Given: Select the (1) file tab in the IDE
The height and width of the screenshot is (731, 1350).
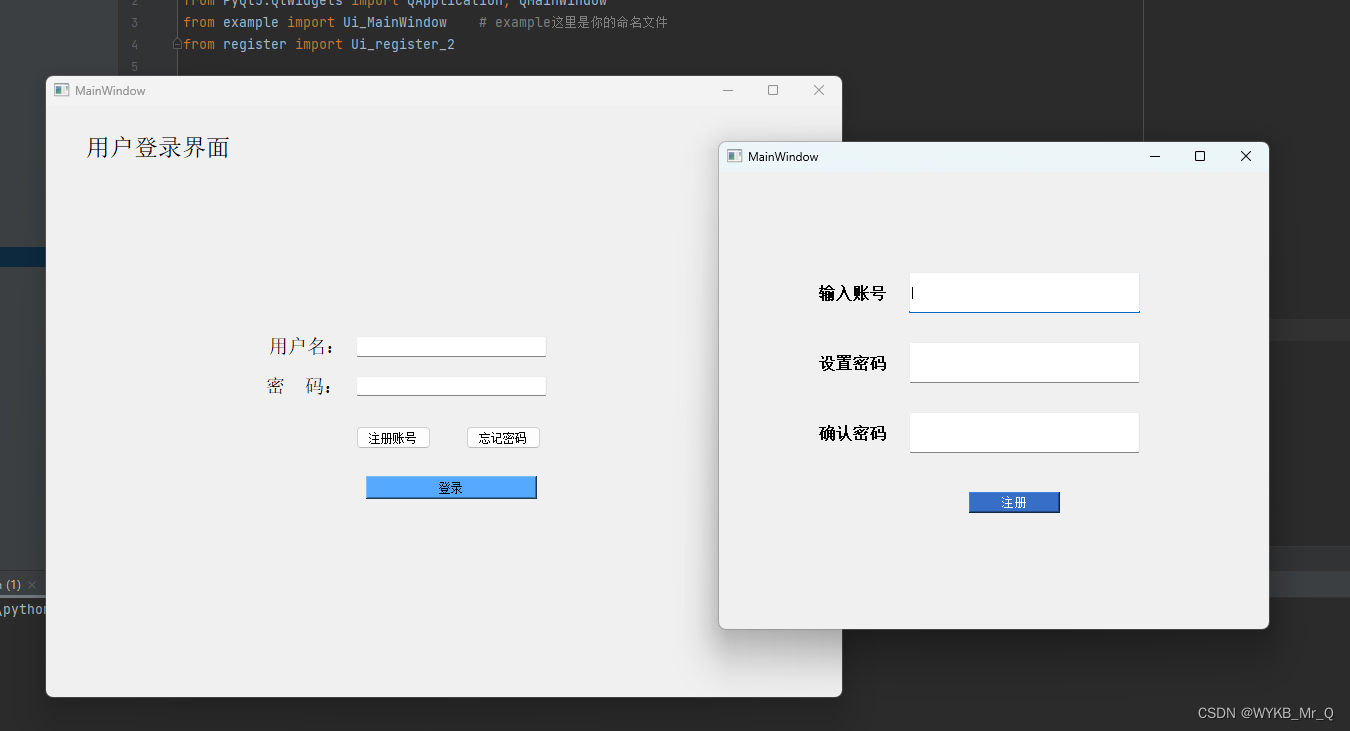Looking at the screenshot, I should 11,584.
